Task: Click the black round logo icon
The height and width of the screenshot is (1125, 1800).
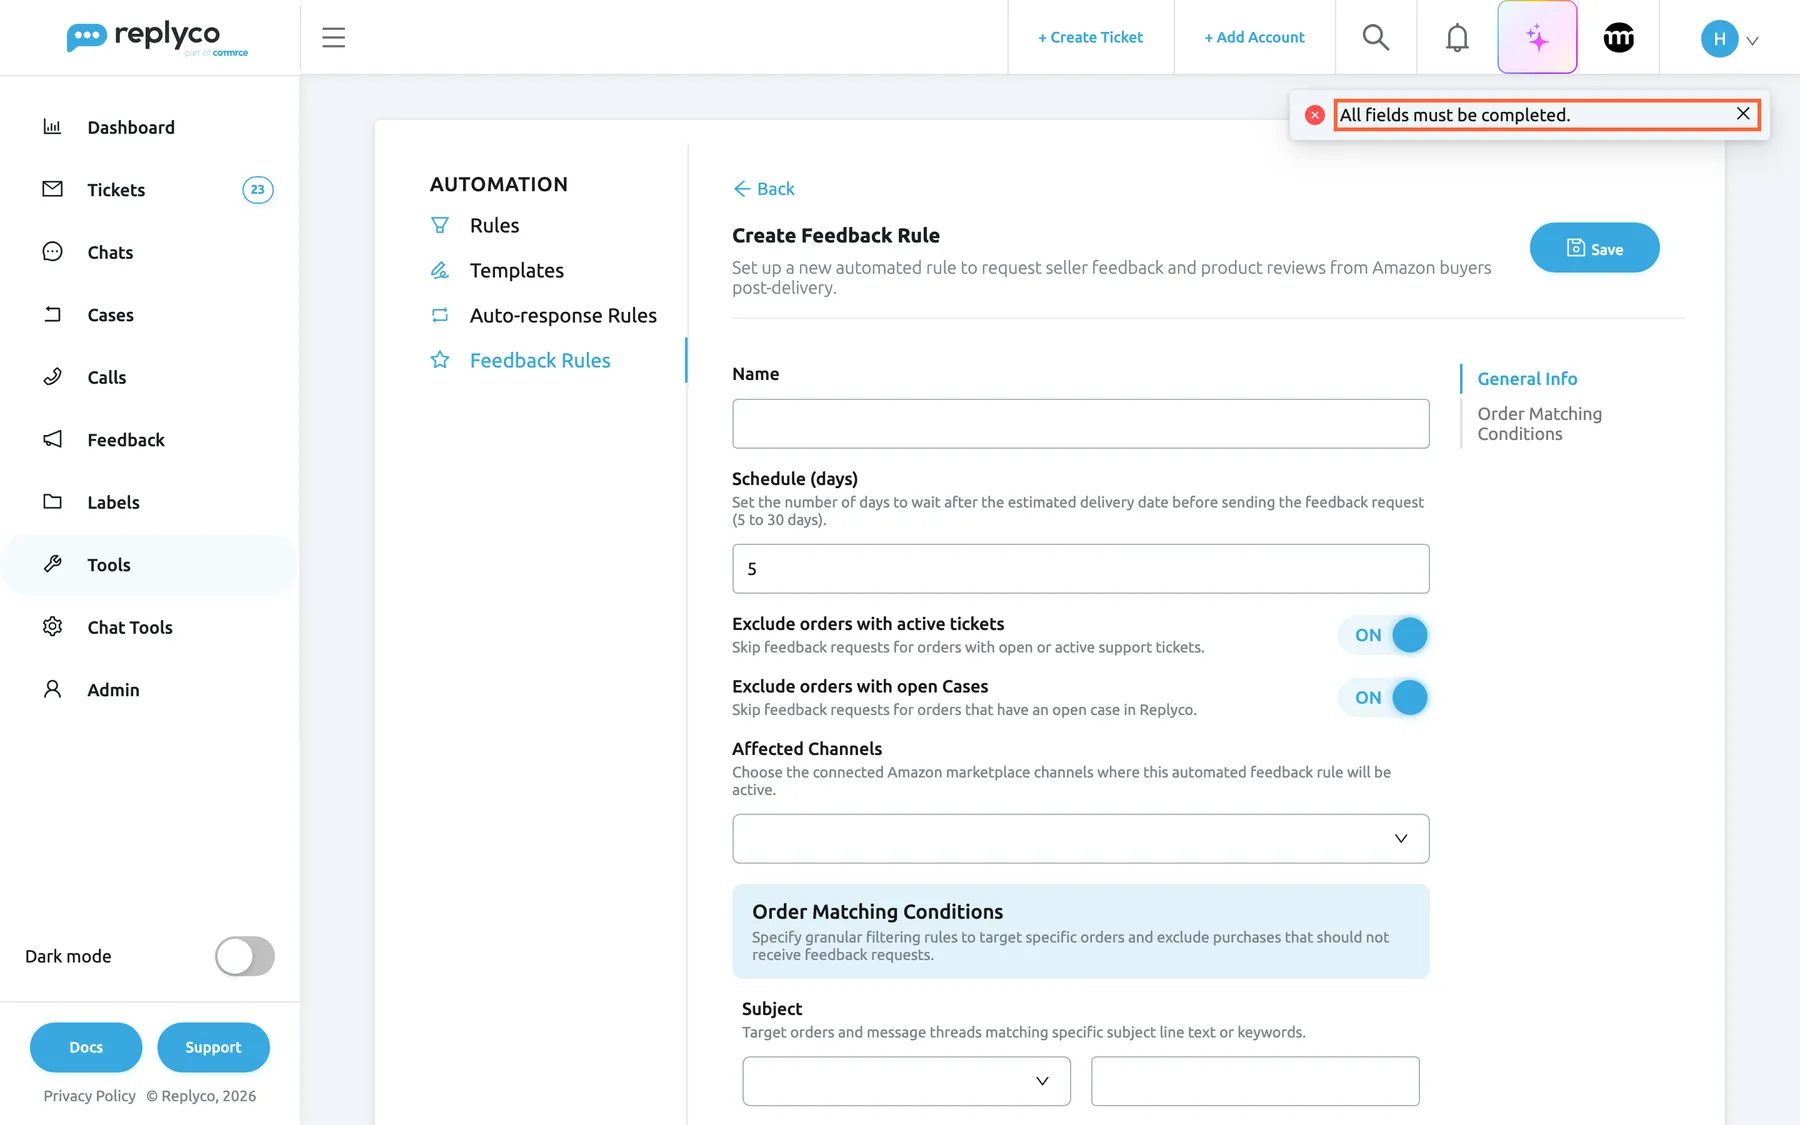Action: click(x=1618, y=38)
